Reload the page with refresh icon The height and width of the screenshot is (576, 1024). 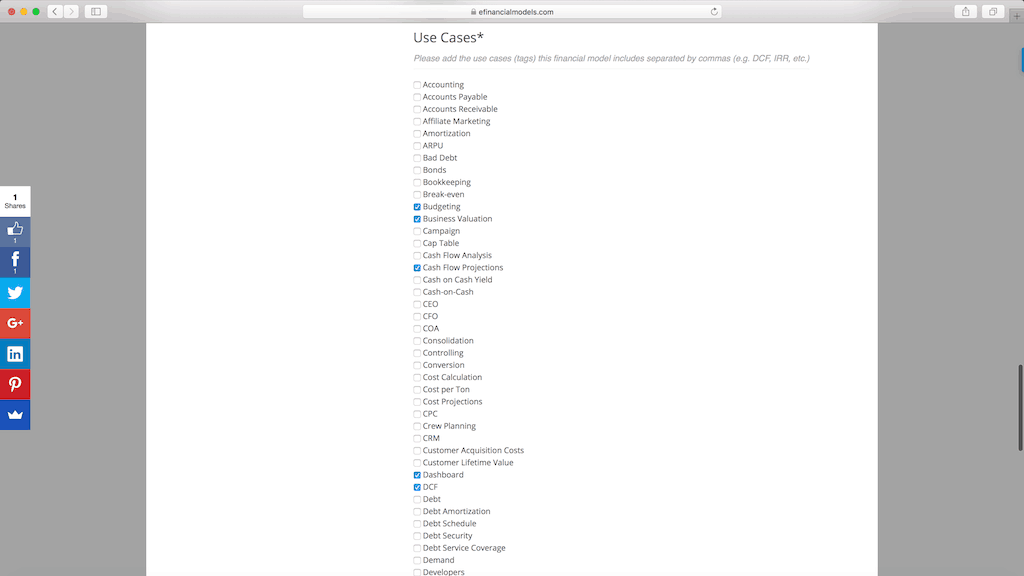coord(714,11)
